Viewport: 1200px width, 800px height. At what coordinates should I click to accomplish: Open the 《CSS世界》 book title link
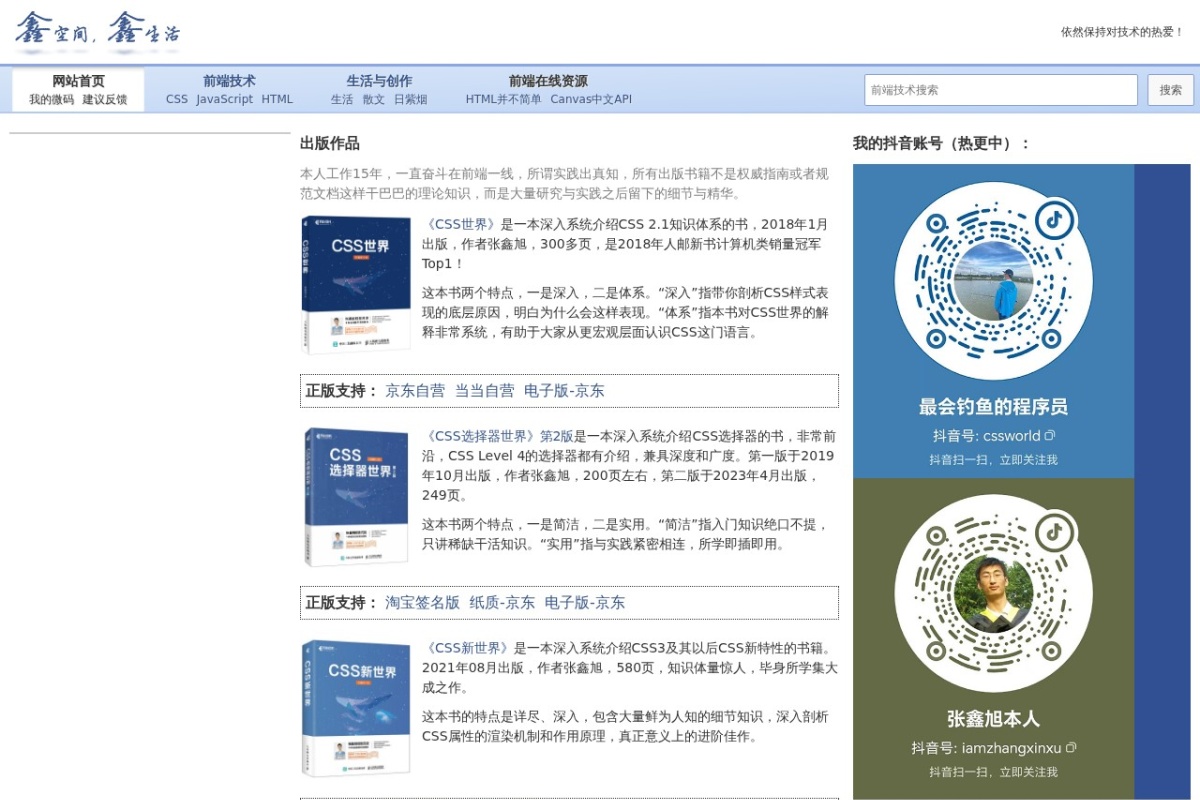pos(461,224)
